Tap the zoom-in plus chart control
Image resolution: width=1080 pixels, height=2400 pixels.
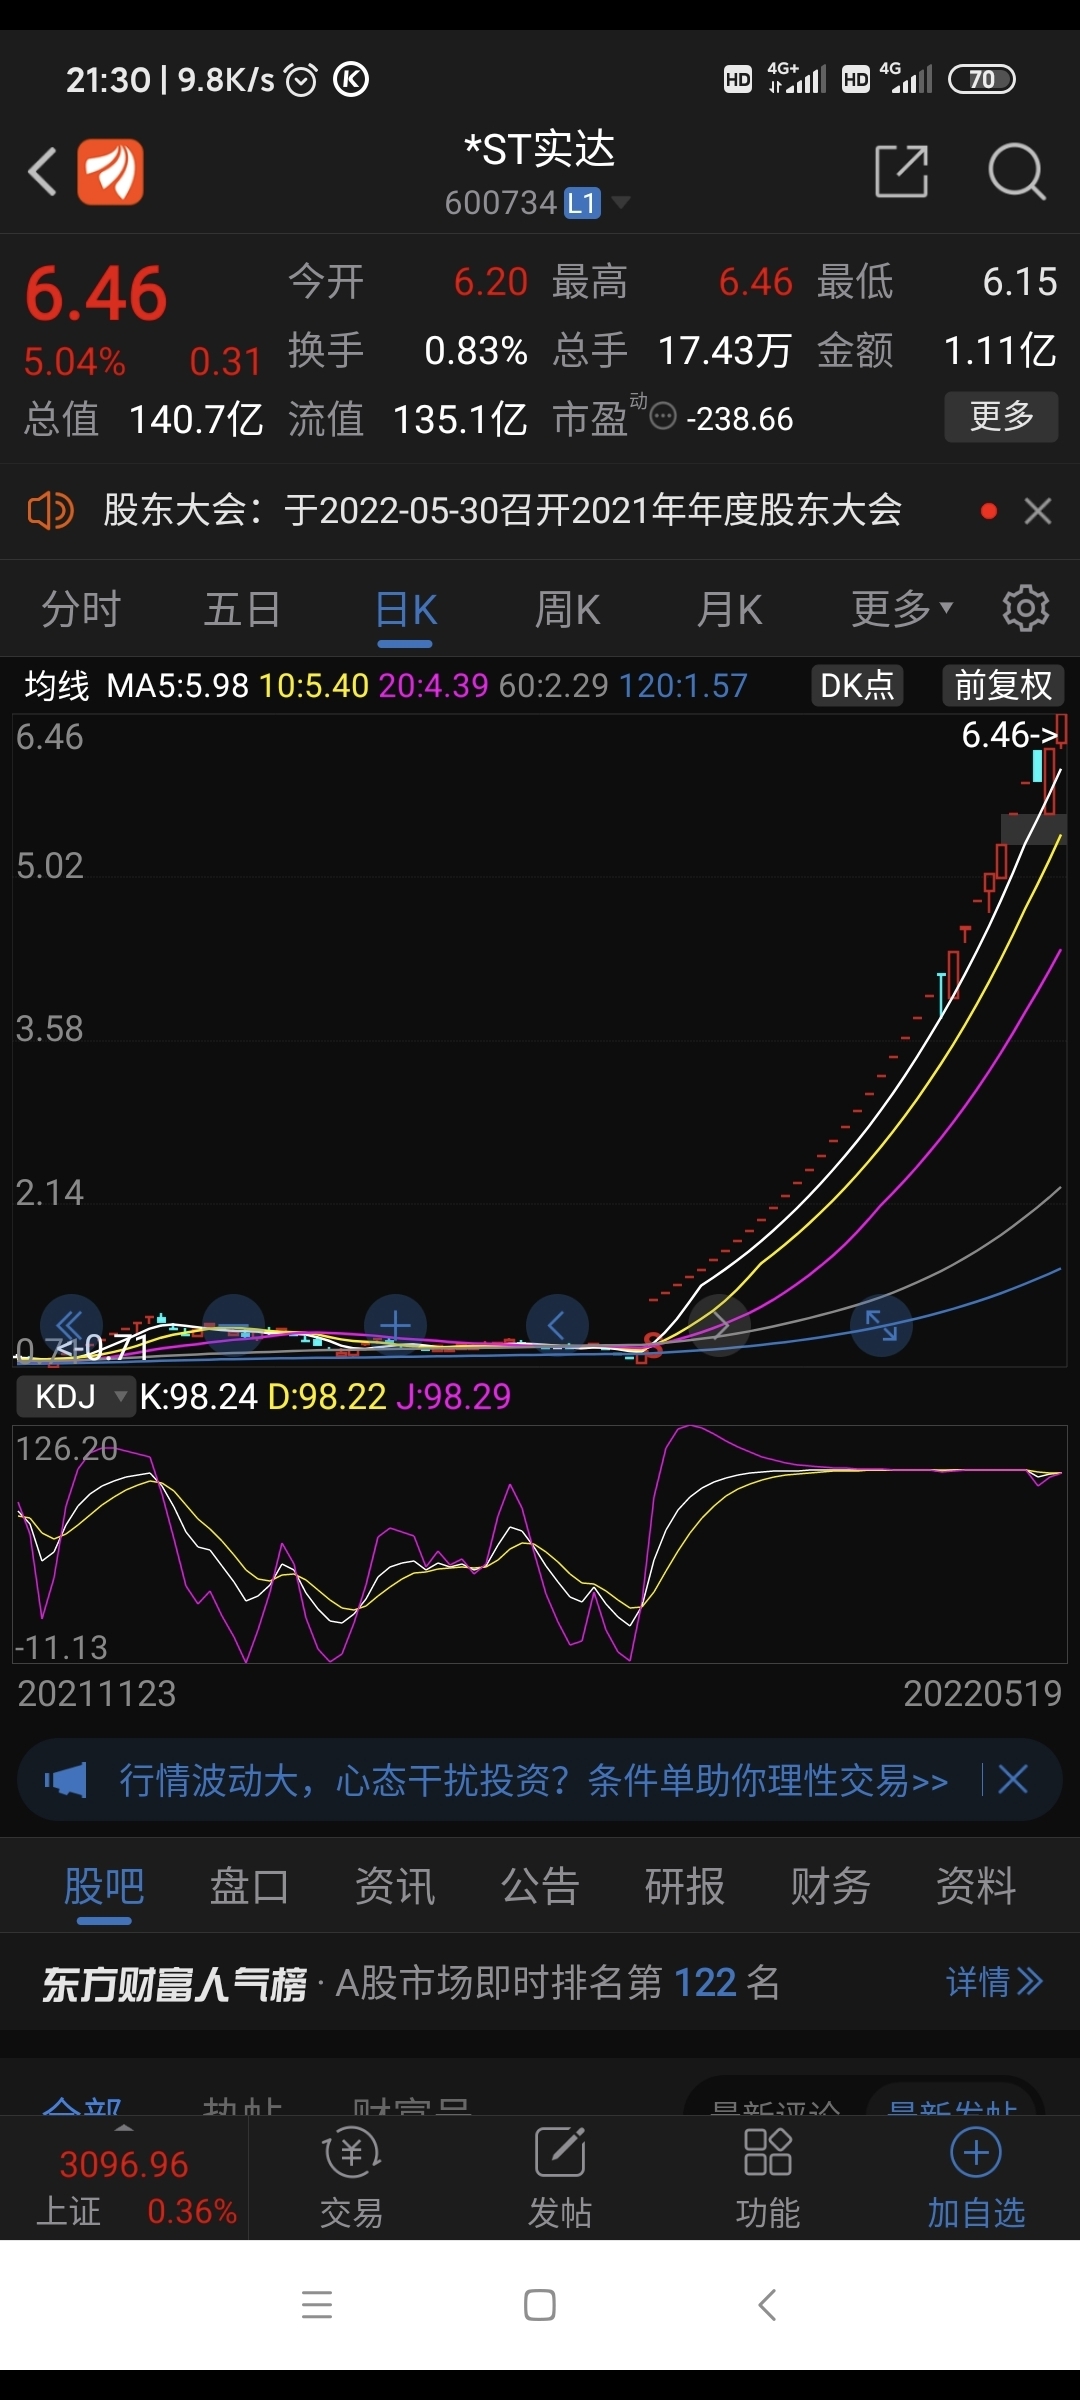[395, 1326]
